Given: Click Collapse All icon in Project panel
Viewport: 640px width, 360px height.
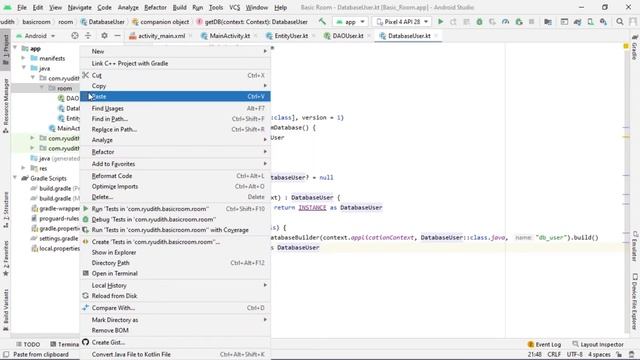Looking at the screenshot, I should pyautogui.click(x=88, y=36).
